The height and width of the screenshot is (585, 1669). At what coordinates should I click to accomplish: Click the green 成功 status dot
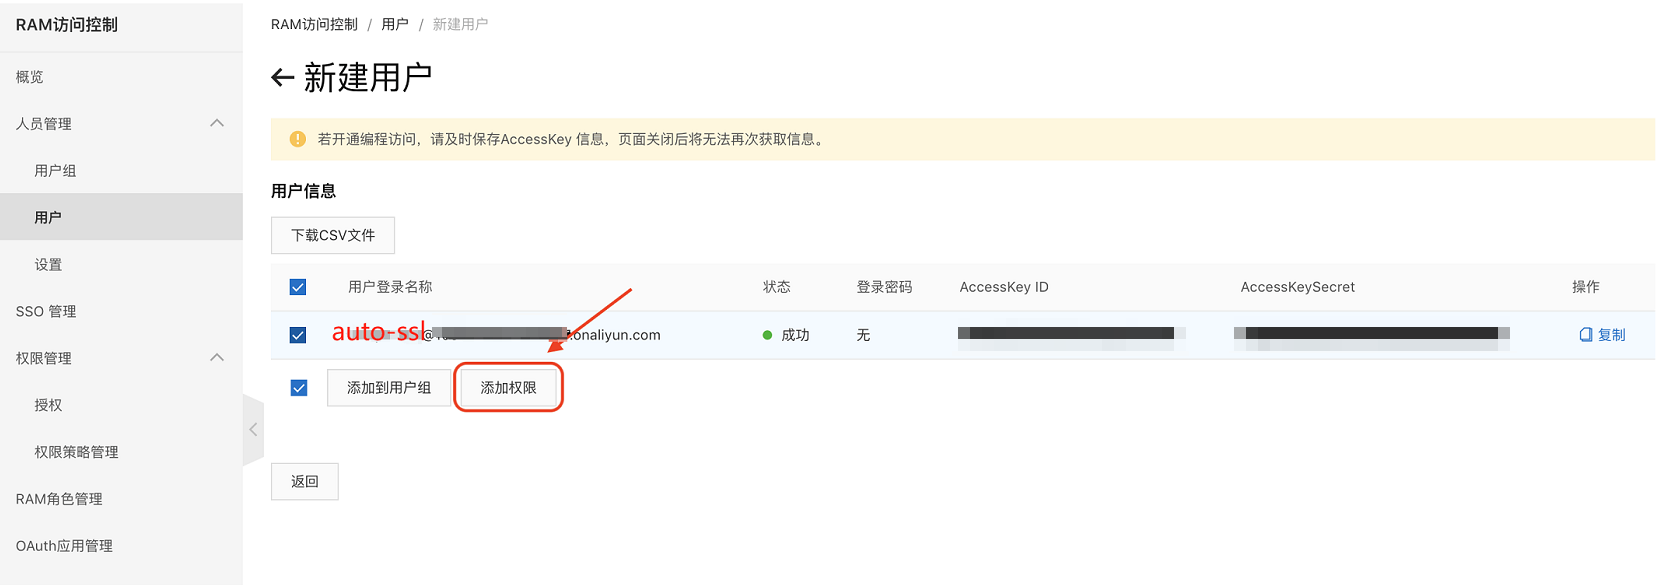tap(767, 335)
